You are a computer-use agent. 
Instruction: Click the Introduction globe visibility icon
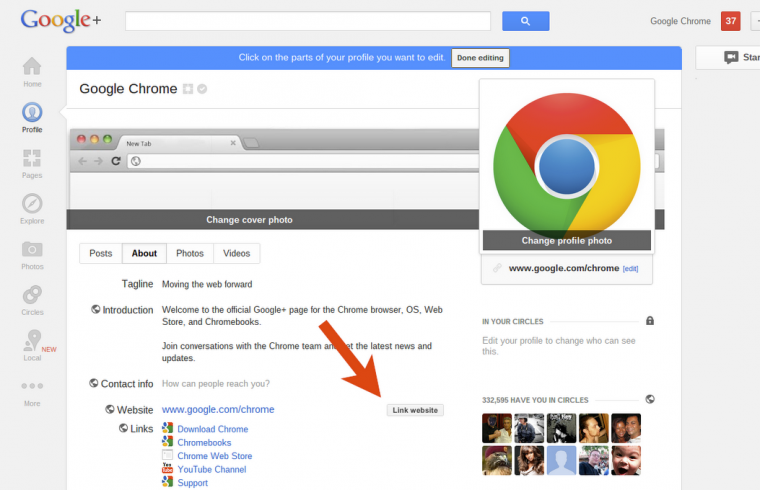pyautogui.click(x=96, y=309)
